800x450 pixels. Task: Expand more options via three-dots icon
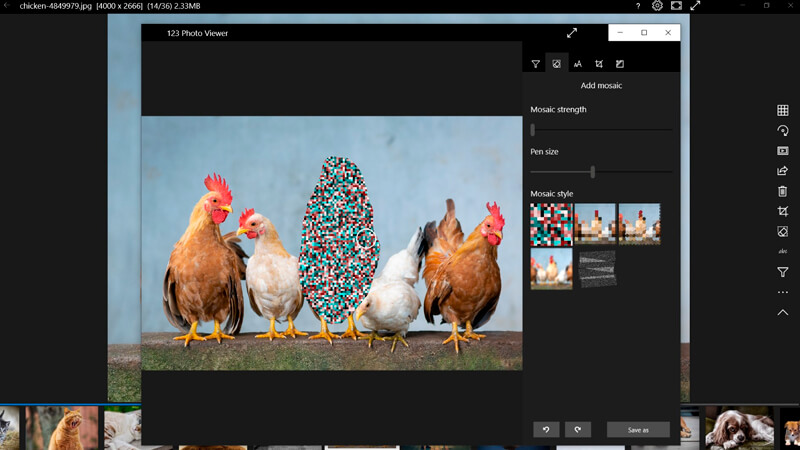tap(783, 293)
